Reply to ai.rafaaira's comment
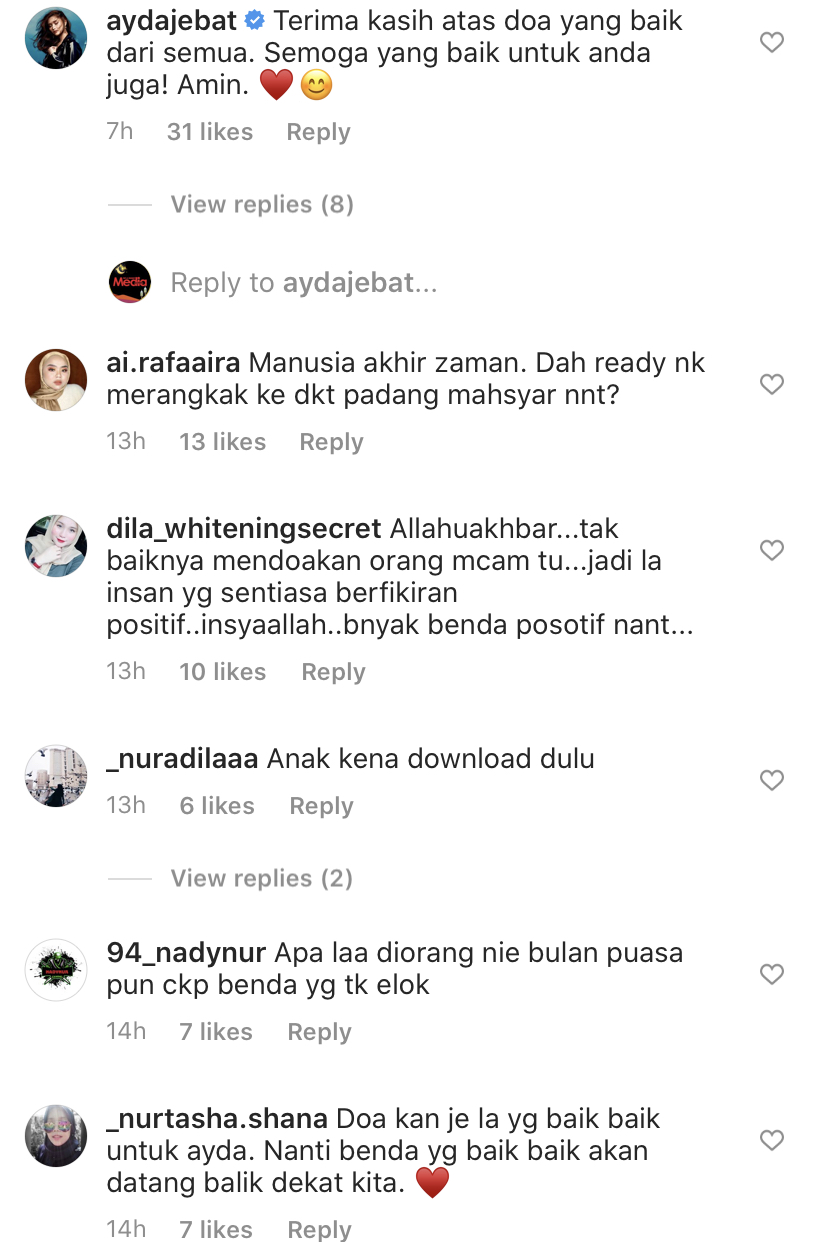The image size is (828, 1242). click(x=331, y=442)
